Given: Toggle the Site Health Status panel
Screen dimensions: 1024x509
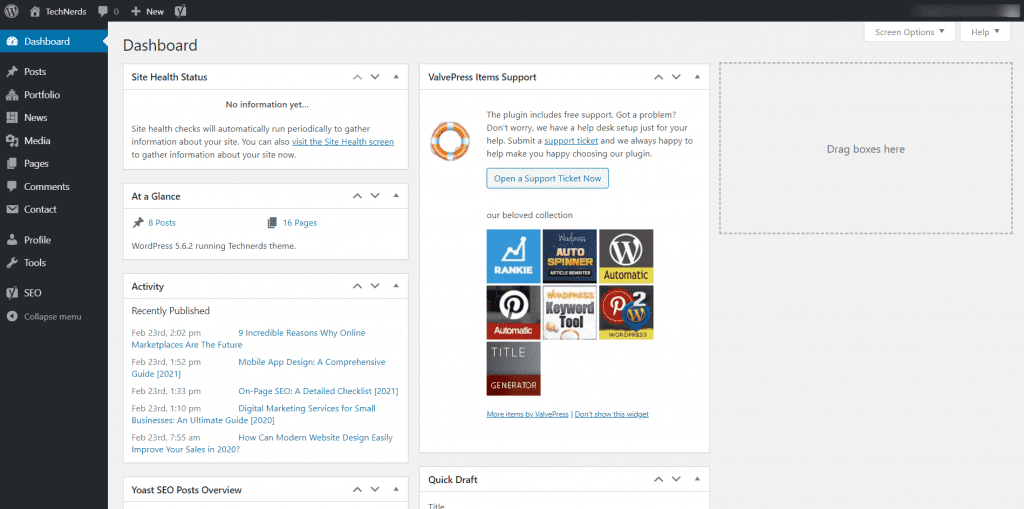Looking at the screenshot, I should coord(396,76).
